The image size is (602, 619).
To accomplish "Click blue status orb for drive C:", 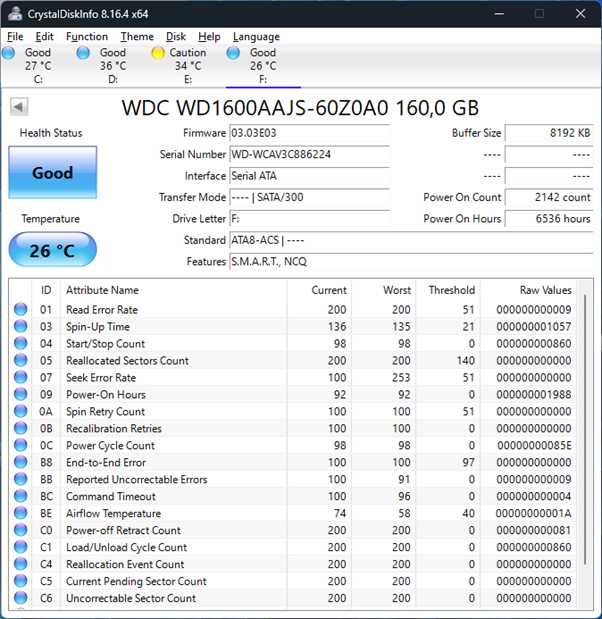I will tap(9, 53).
